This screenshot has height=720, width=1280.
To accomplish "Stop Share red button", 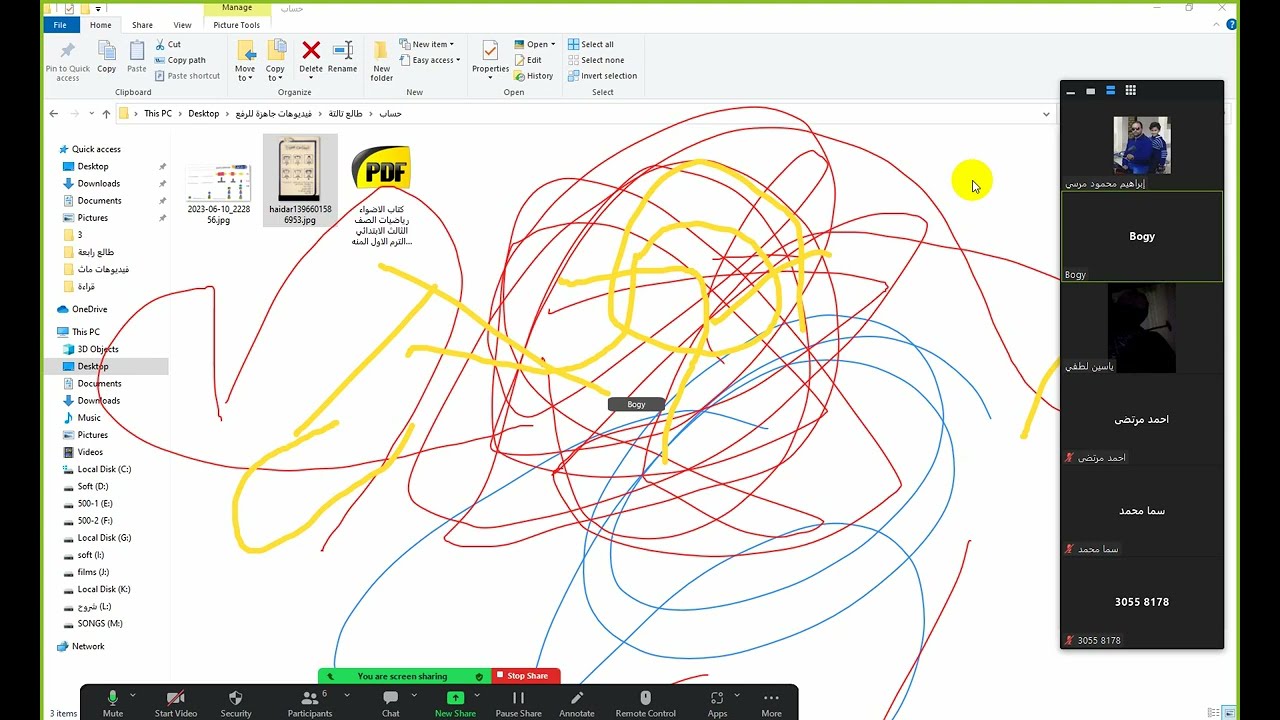I will point(526,676).
